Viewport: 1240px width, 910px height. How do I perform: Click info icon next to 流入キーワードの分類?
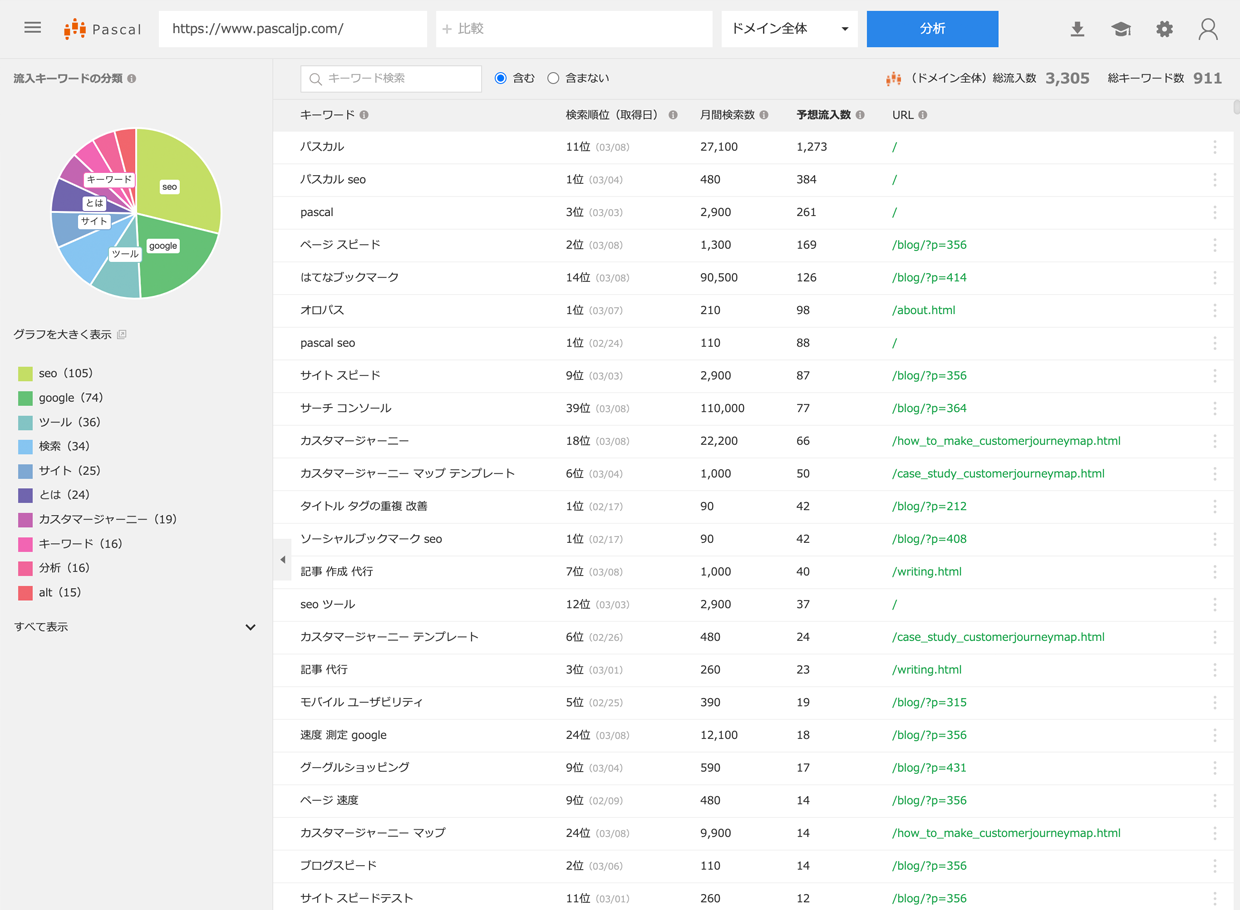pos(132,78)
